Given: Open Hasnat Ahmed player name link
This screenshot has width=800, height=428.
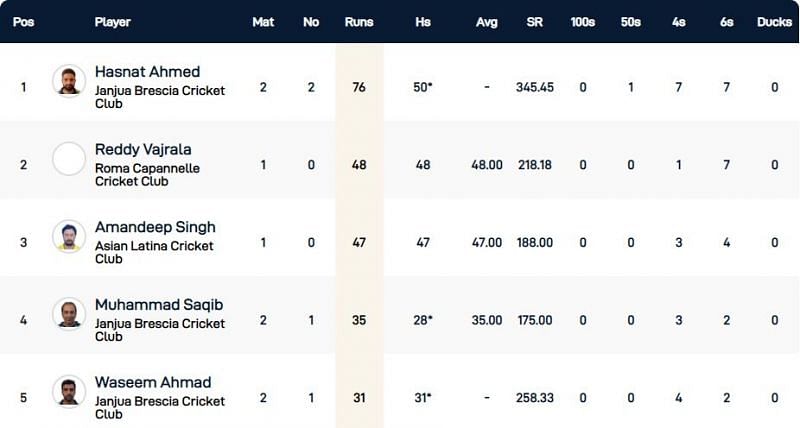Looking at the screenshot, I should (147, 72).
